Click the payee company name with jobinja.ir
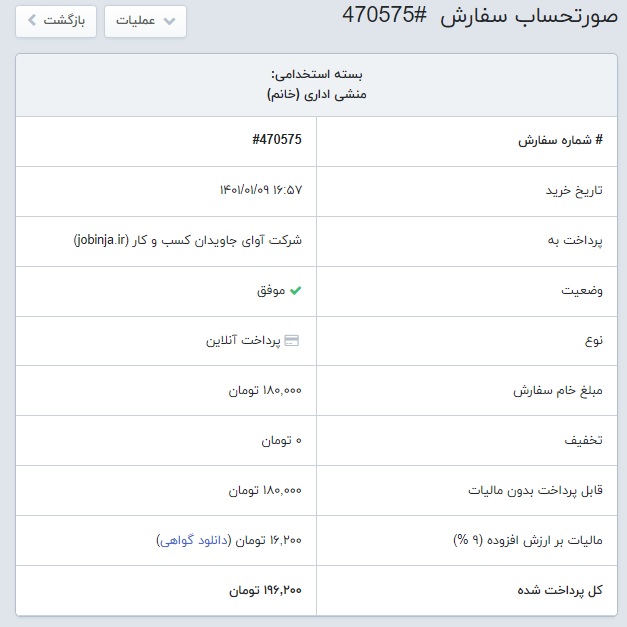This screenshot has height=627, width=627. click(x=187, y=241)
